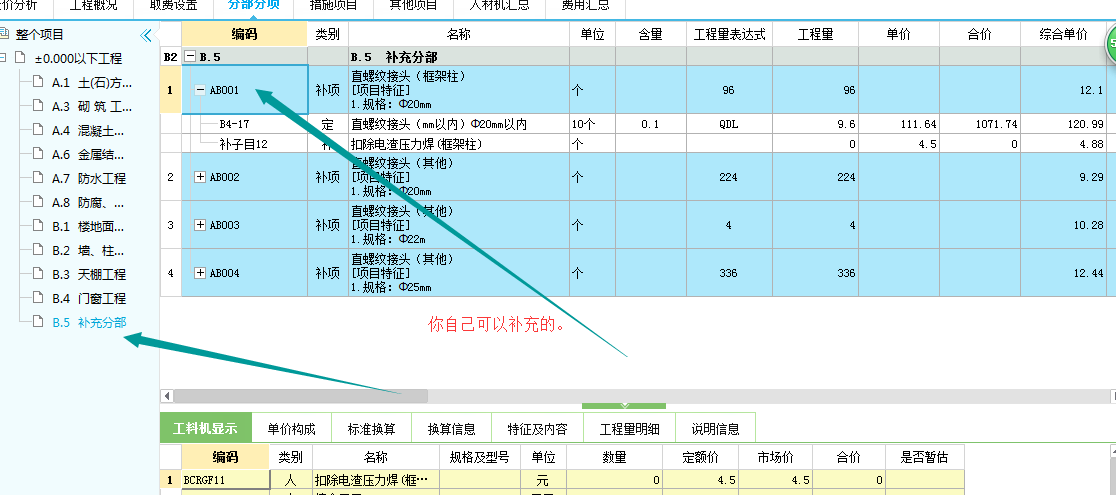This screenshot has height=495, width=1116.
Task: Select tree item B.3 天棚工程
Action: pos(89,274)
